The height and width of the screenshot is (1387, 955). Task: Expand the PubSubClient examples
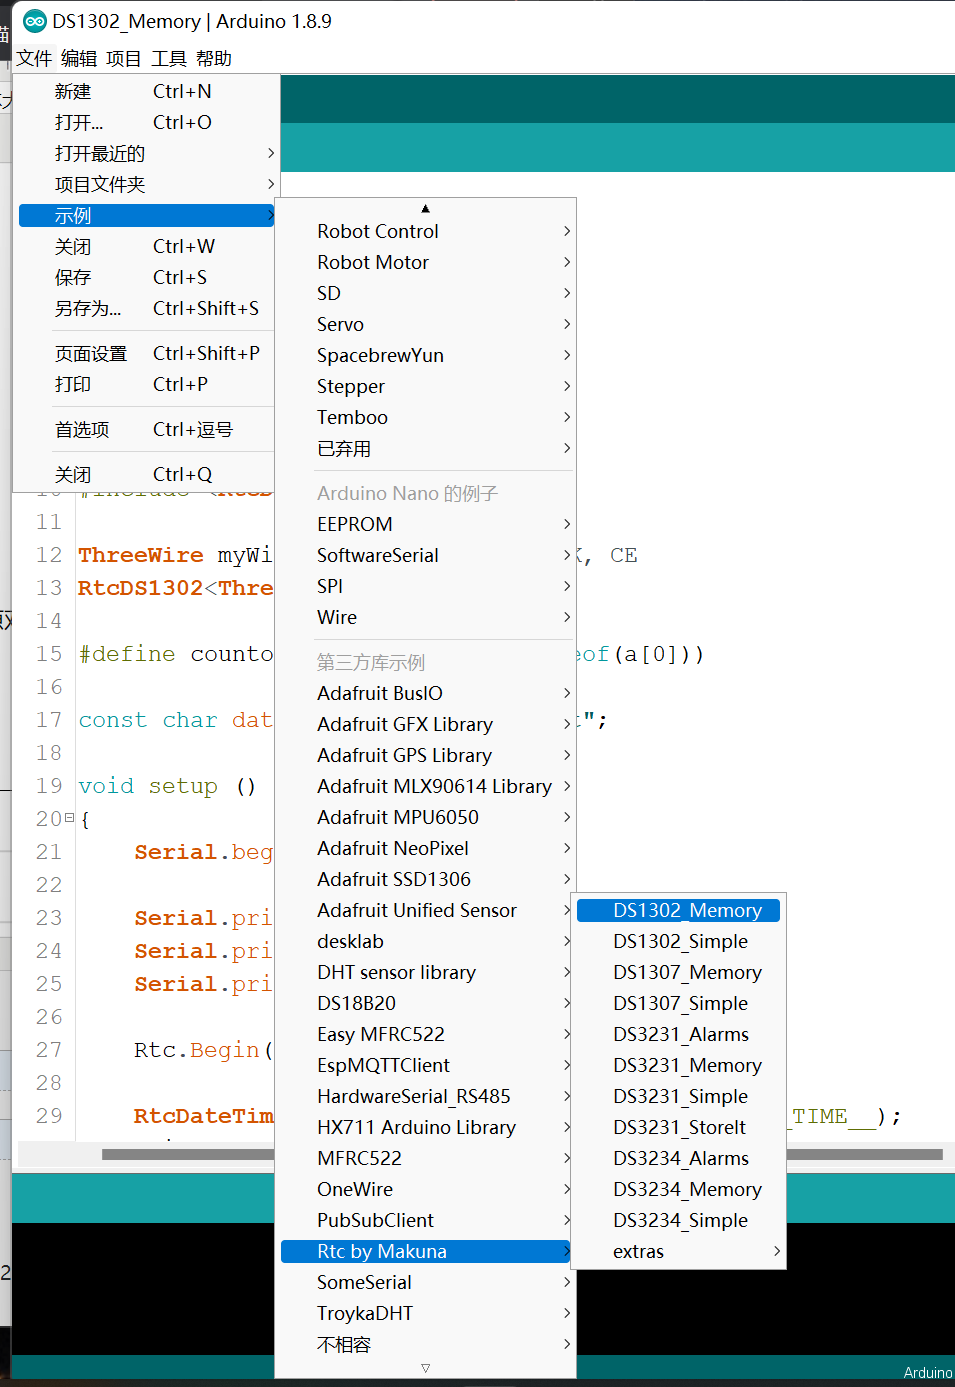click(x=425, y=1220)
